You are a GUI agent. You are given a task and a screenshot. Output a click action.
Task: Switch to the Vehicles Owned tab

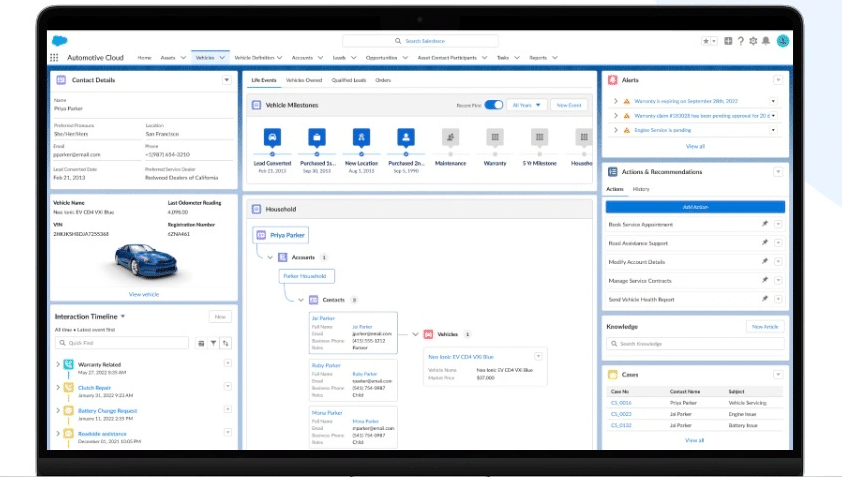304,80
